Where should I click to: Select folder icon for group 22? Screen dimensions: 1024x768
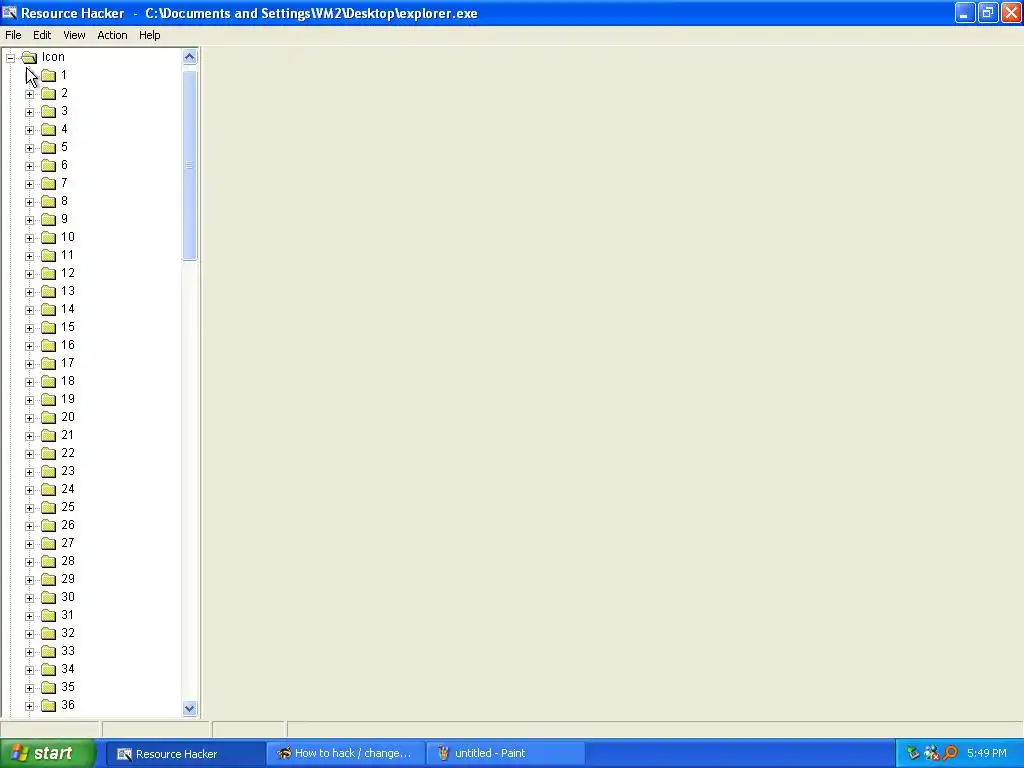[x=48, y=453]
